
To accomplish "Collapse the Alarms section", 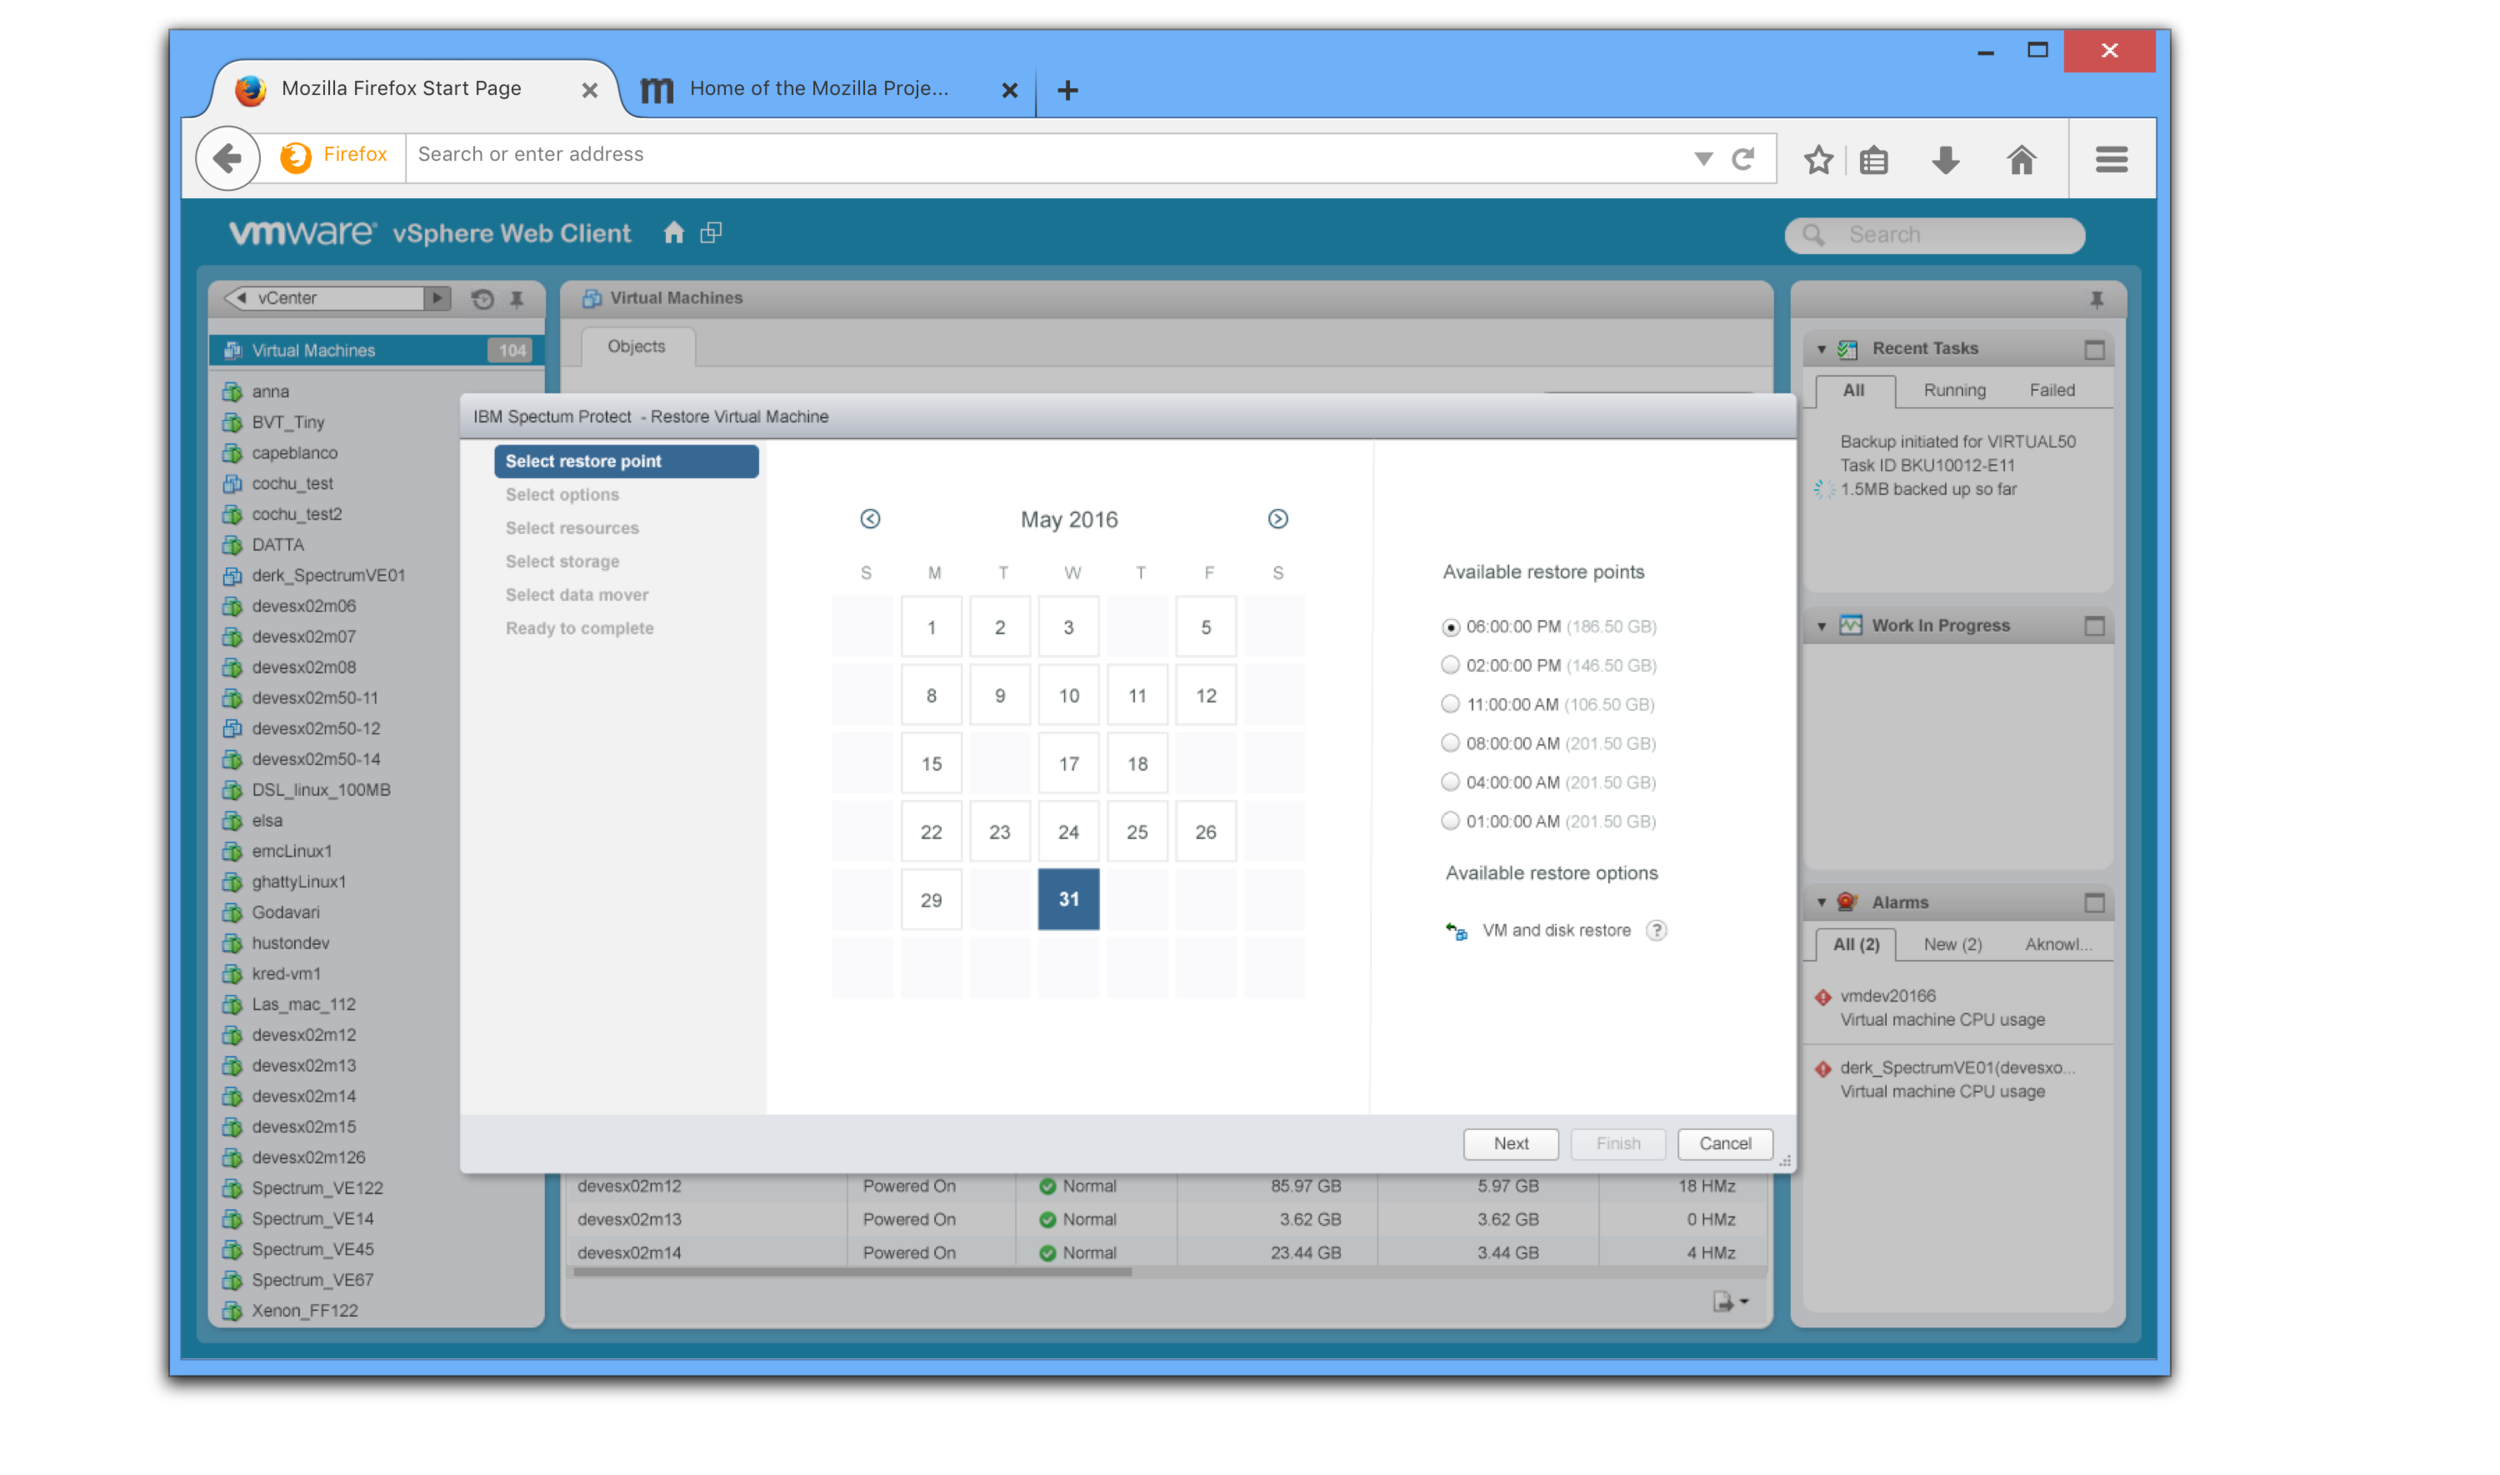I will click(1821, 903).
